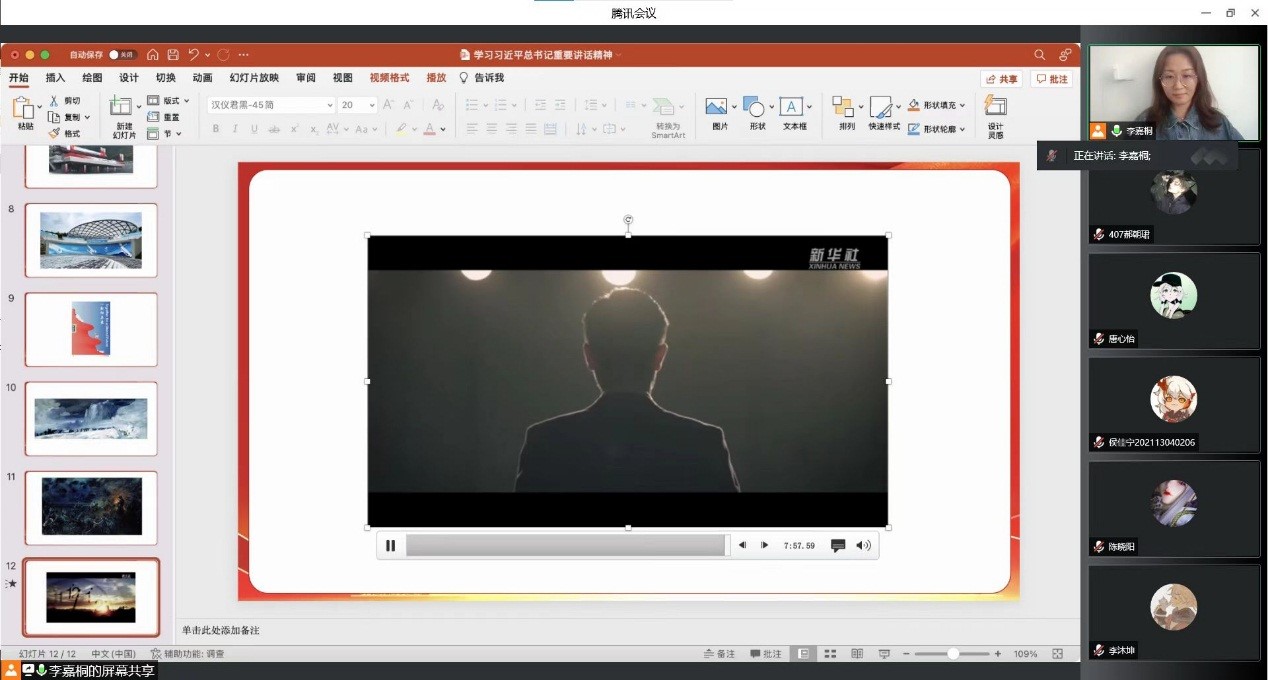The height and width of the screenshot is (680, 1268).
Task: Open the Design (设计) ribbon tab
Action: coord(129,78)
